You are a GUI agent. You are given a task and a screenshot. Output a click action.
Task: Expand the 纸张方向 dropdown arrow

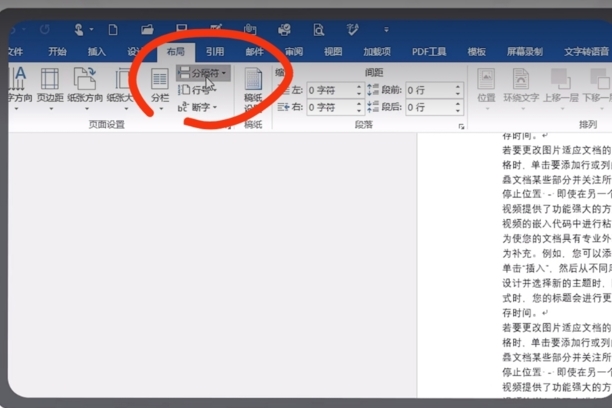click(87, 109)
